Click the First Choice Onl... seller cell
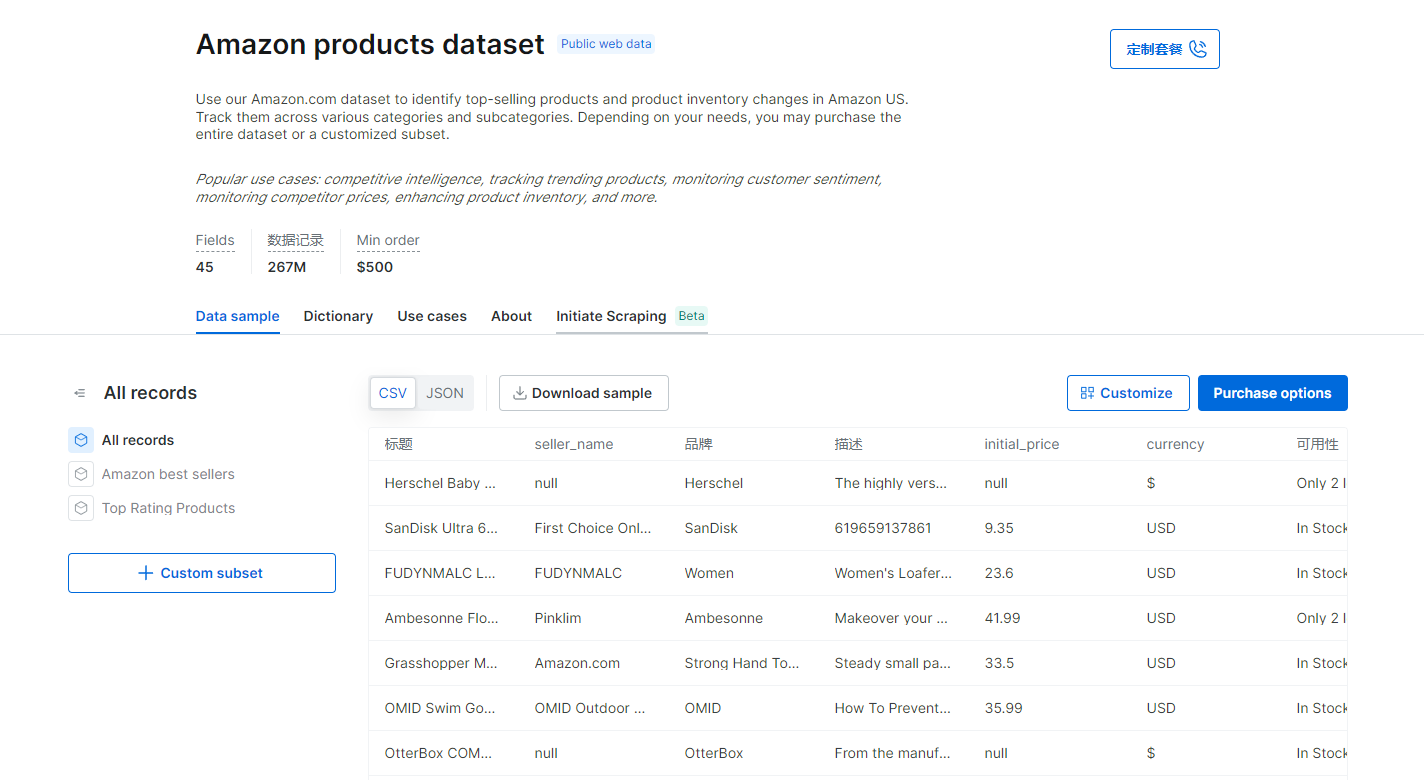 [x=593, y=528]
